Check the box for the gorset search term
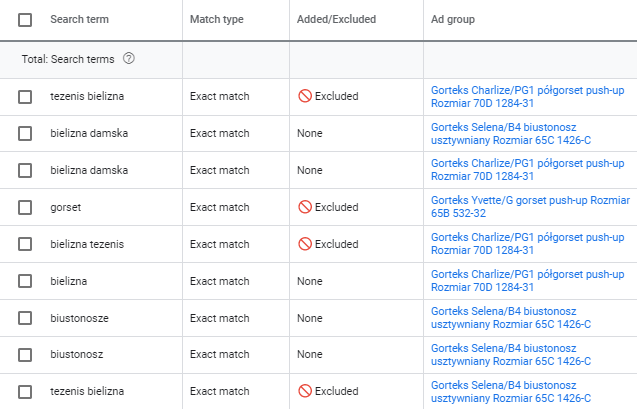Viewport: 637px width, 409px height. tap(25, 207)
